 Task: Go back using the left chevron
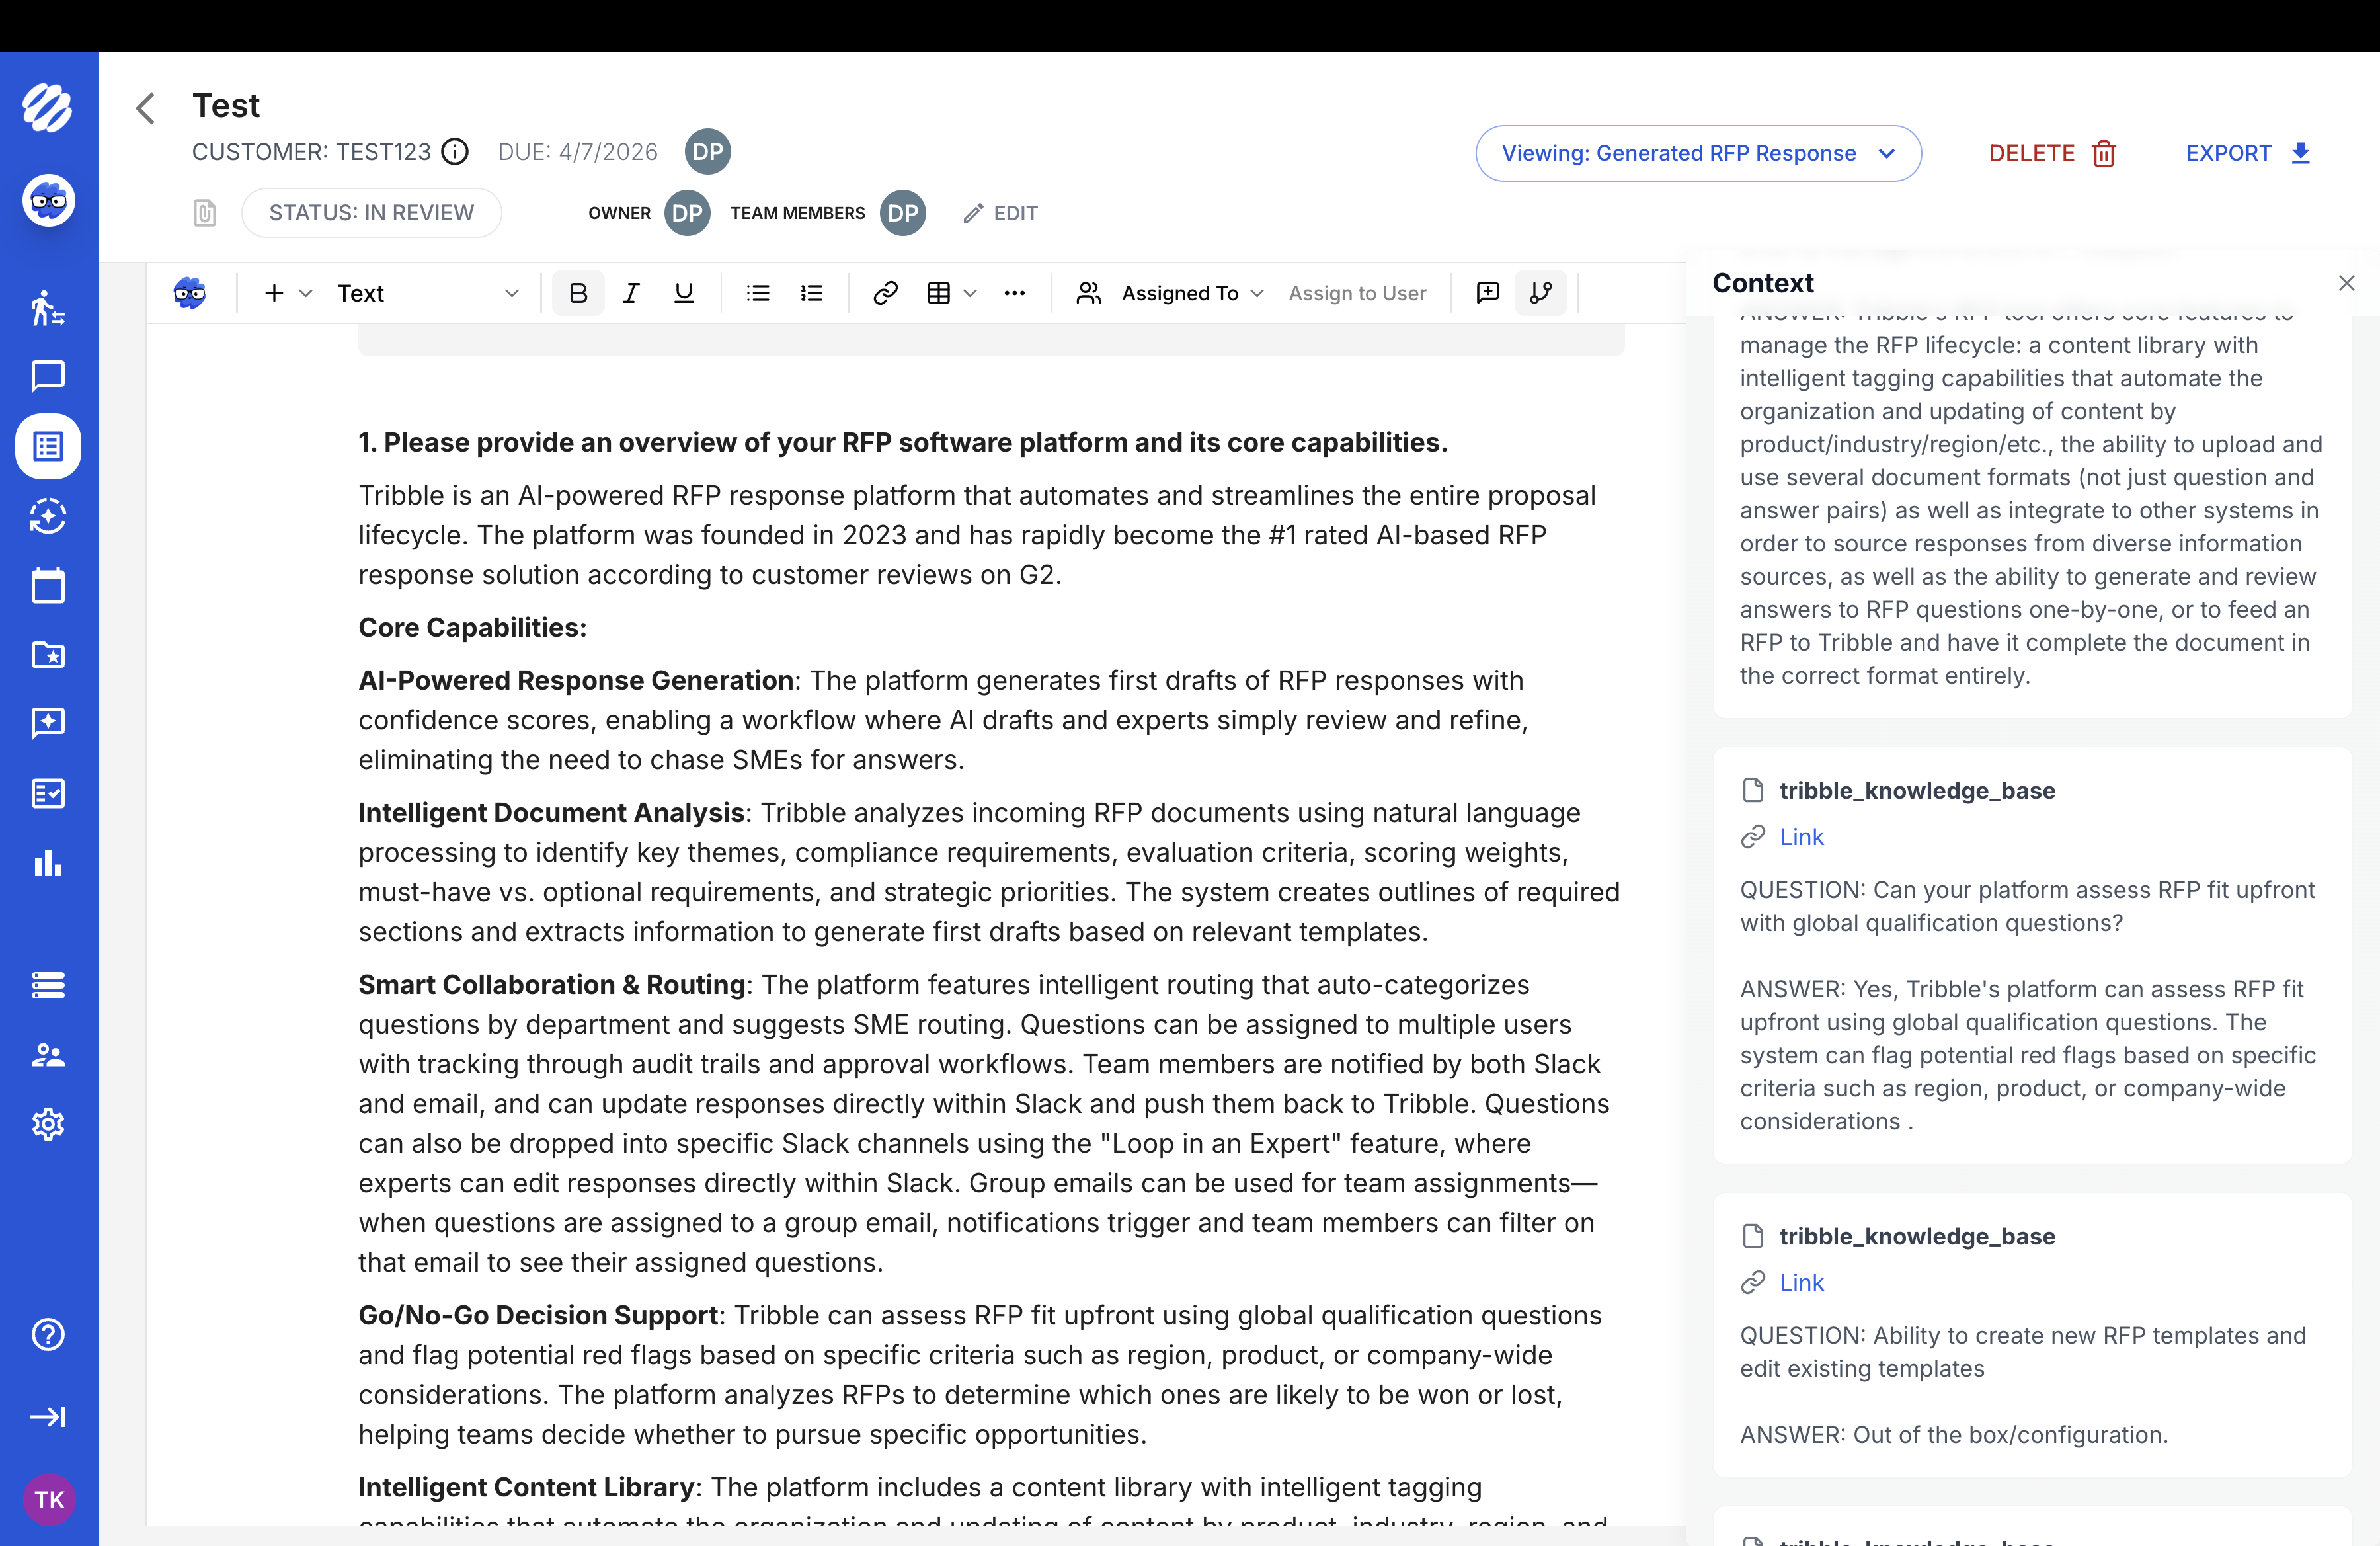coord(146,108)
